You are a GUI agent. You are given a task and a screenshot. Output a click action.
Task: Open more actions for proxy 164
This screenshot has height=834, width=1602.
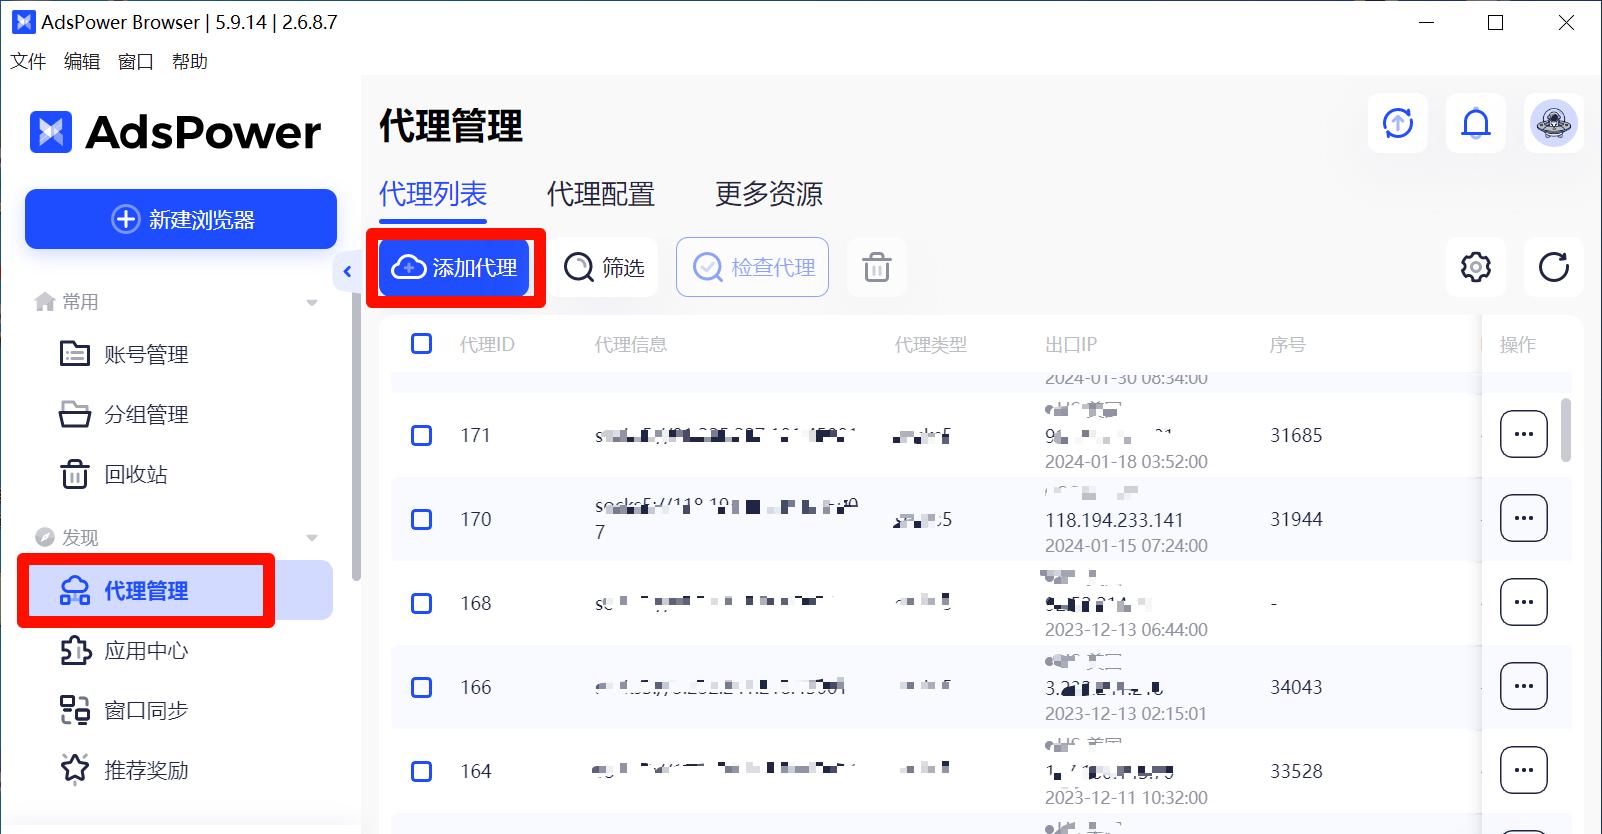[x=1523, y=770]
